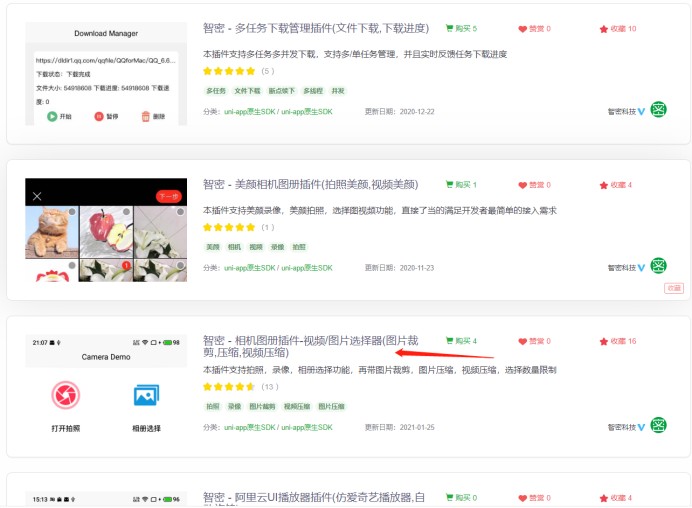Click the 购买 4 count
Image resolution: width=692 pixels, height=508 pixels.
coord(466,341)
